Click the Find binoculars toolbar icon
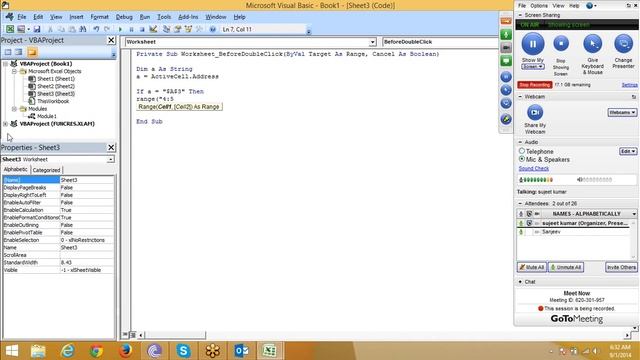 pos(83,29)
